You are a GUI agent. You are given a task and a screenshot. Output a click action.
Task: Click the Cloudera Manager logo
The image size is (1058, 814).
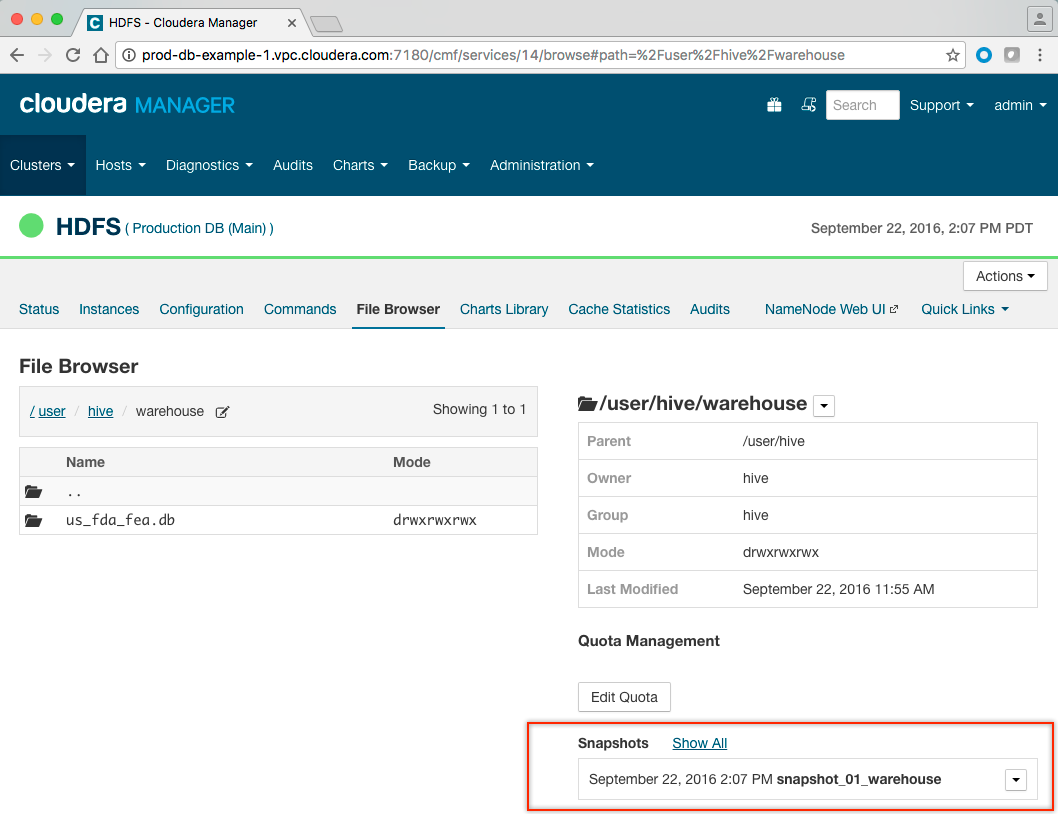click(127, 105)
